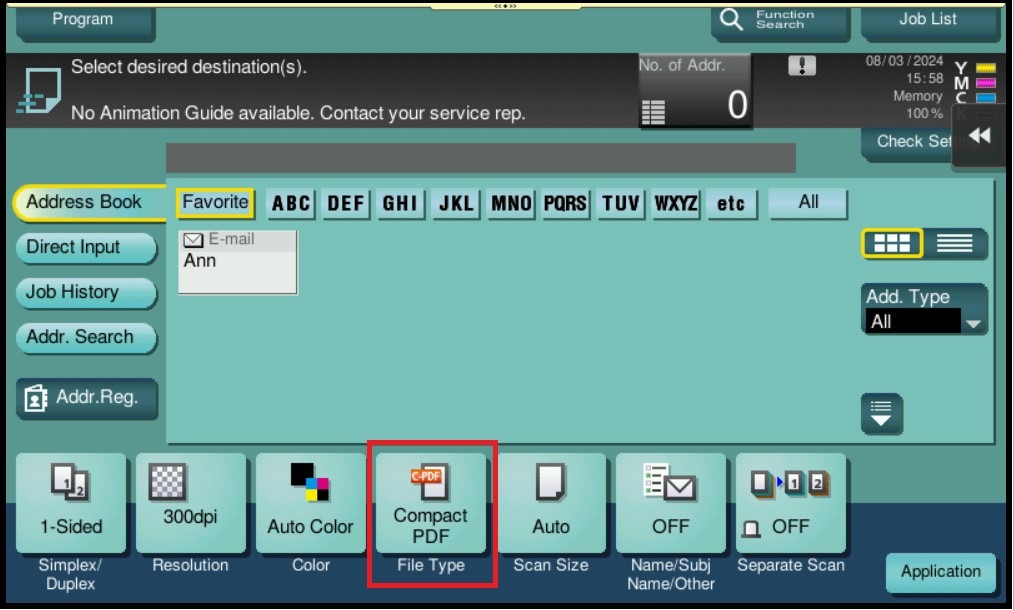Open the scroll-down list menu button

[x=881, y=412]
